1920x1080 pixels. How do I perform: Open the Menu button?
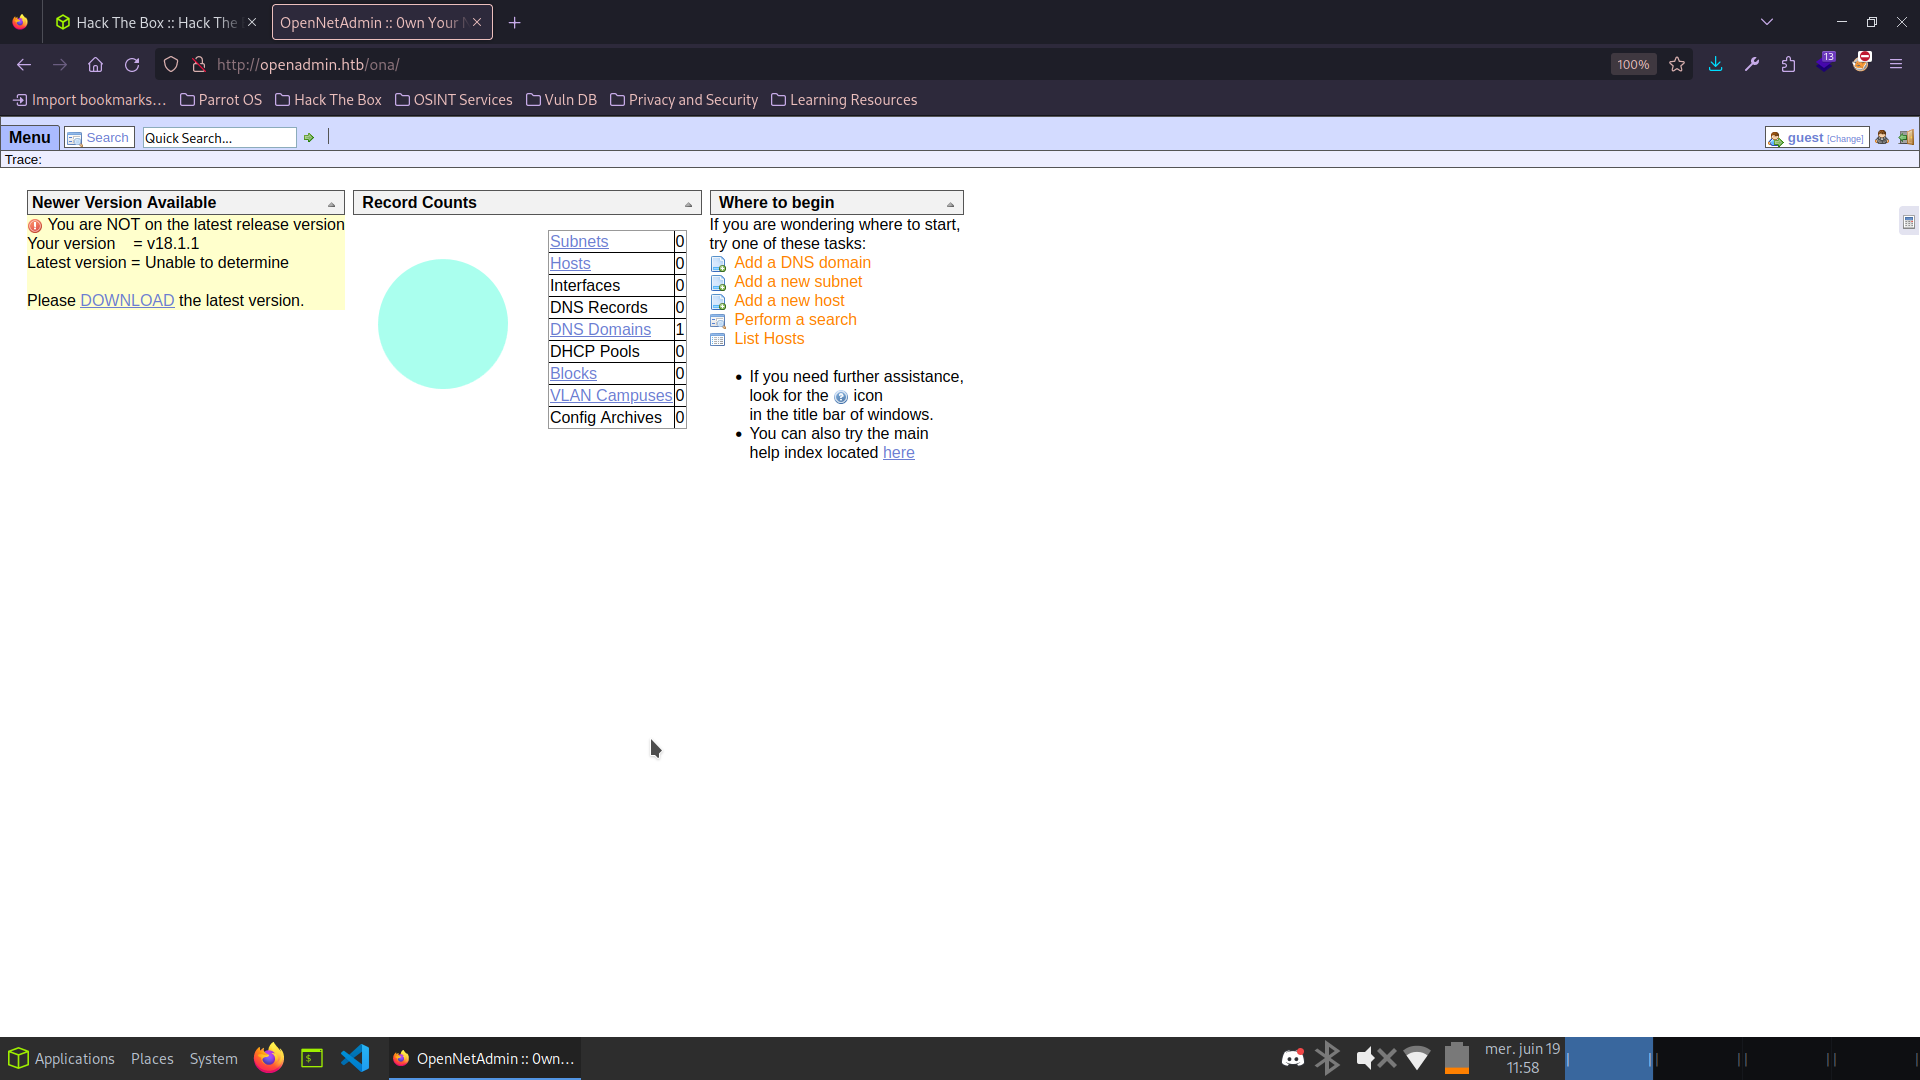click(x=30, y=137)
